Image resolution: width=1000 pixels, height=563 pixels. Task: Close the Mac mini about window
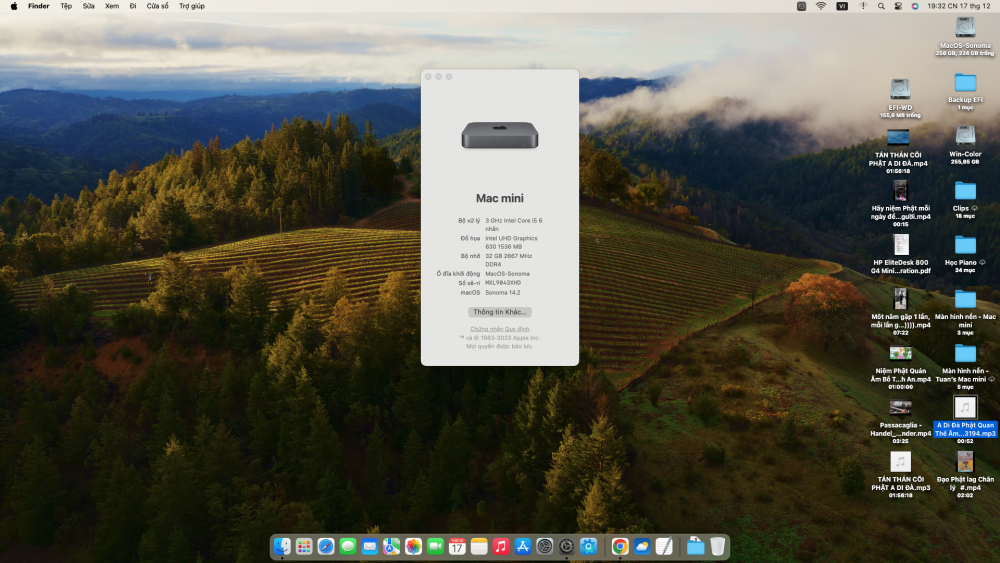click(429, 77)
